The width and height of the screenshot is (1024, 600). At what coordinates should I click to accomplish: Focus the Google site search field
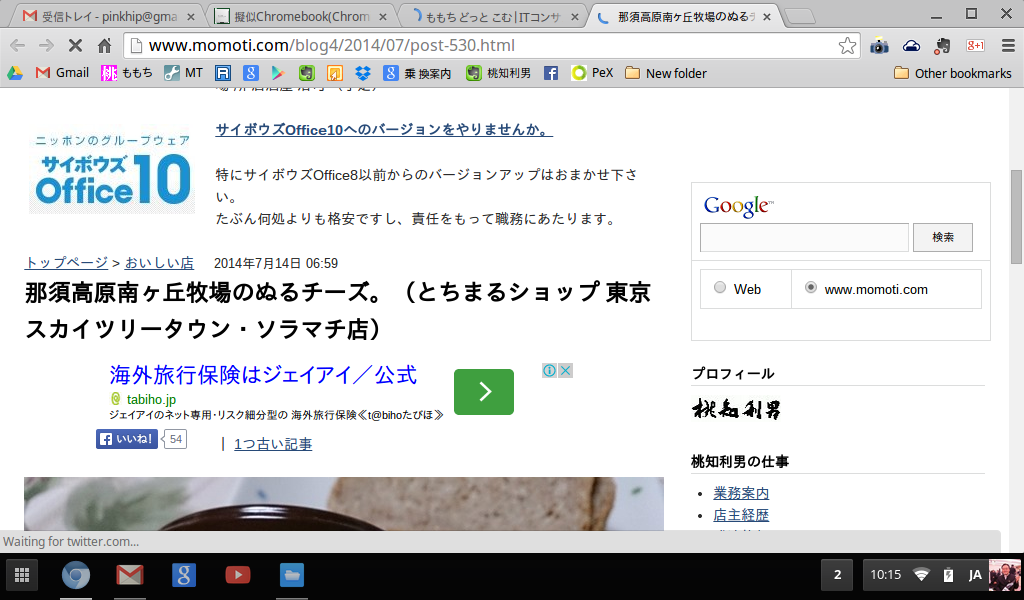pos(804,237)
